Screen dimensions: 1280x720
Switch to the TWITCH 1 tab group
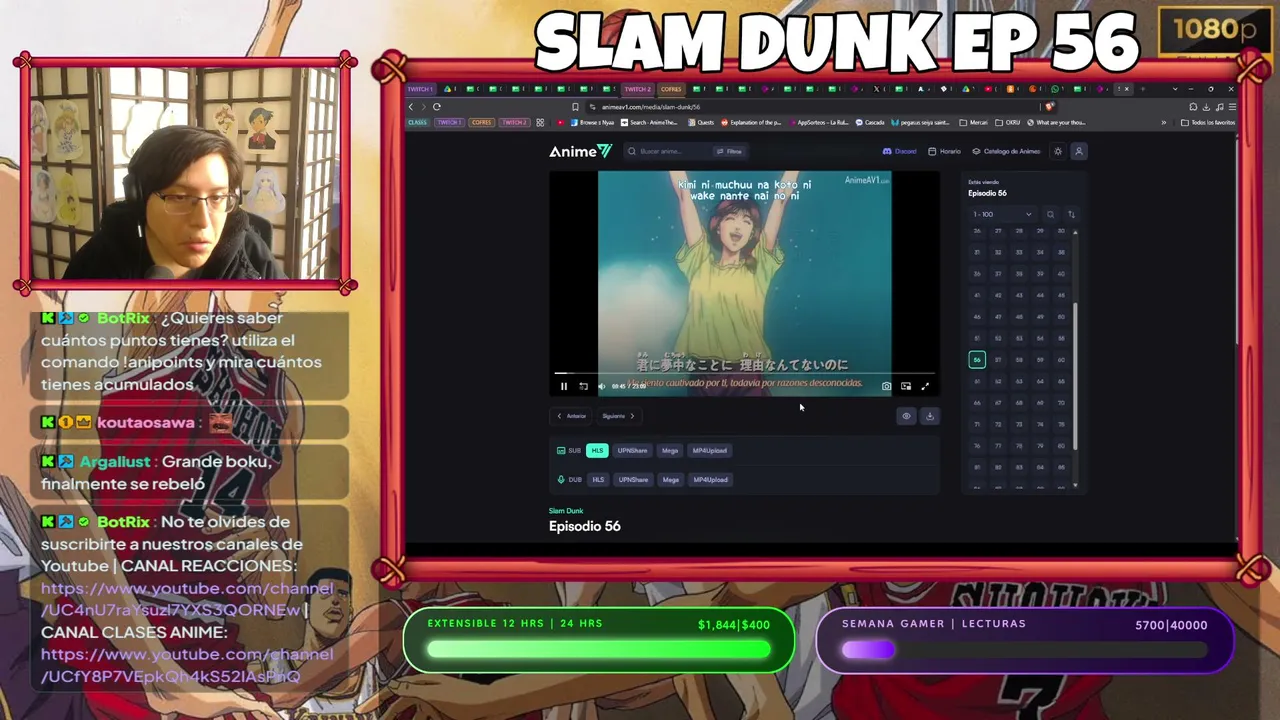(420, 89)
